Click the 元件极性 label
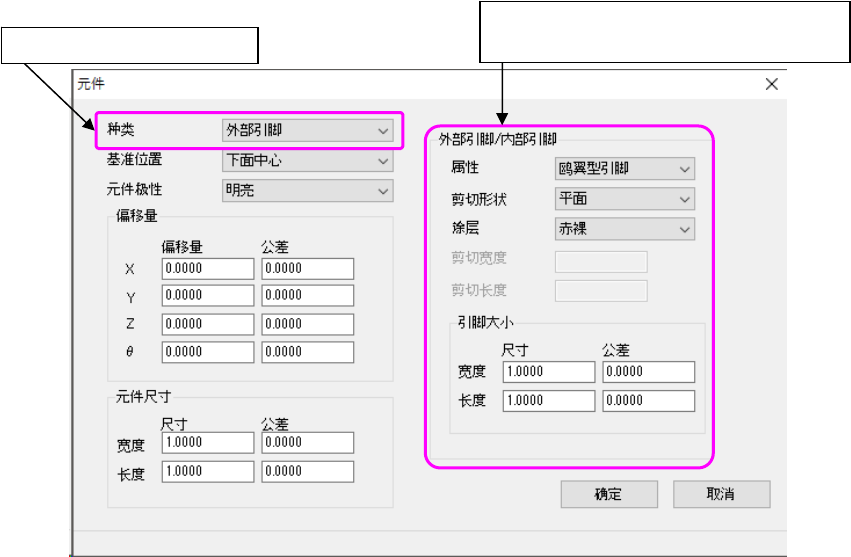The image size is (851, 557). click(134, 189)
